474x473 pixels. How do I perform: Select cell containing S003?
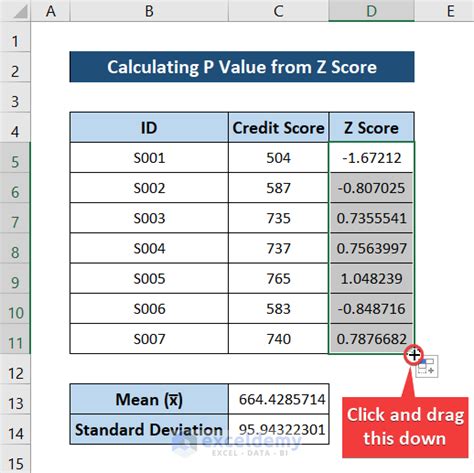149,218
